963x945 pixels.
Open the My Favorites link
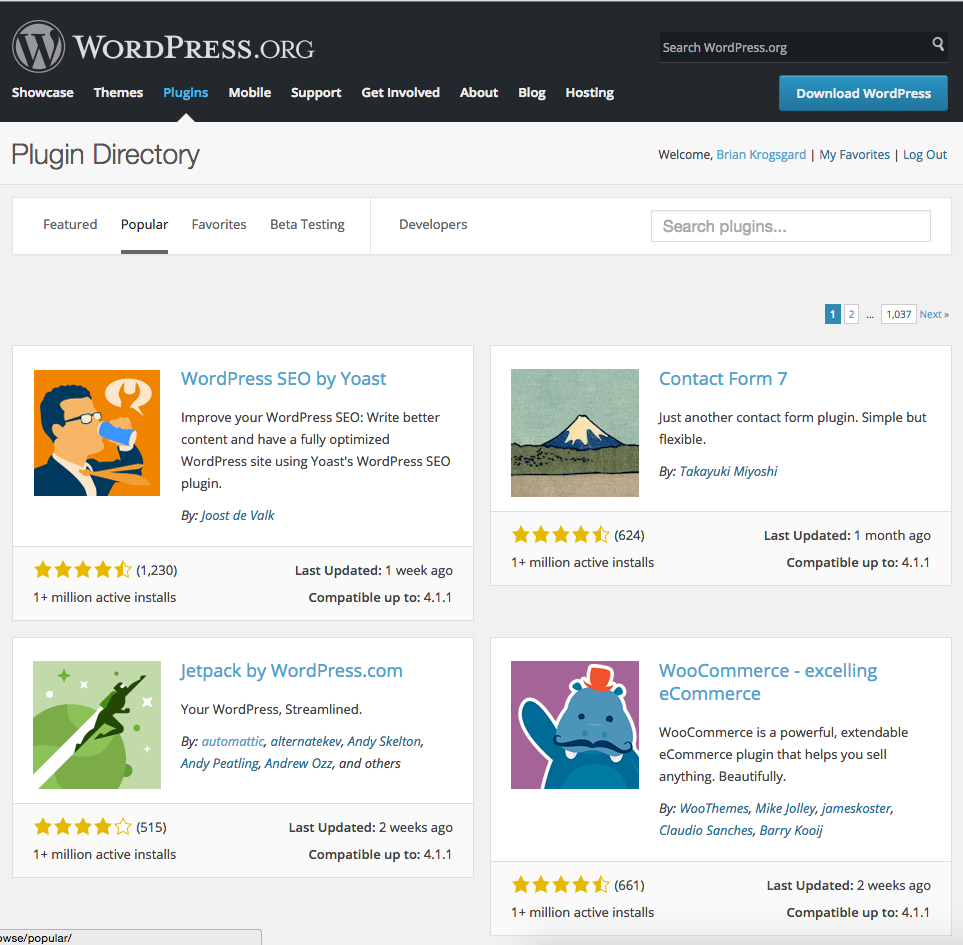coord(854,155)
